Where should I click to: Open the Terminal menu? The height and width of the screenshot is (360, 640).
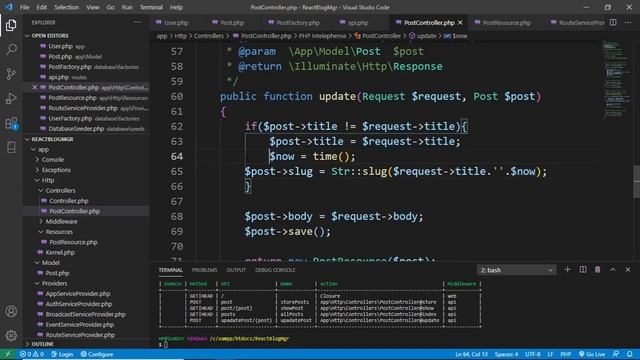click(x=151, y=7)
